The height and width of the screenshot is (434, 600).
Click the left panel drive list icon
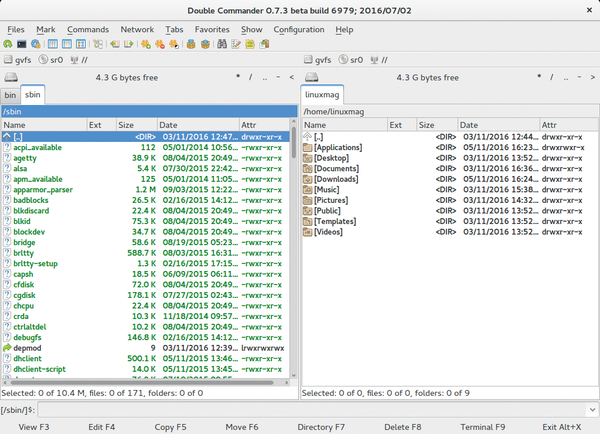click(x=11, y=77)
